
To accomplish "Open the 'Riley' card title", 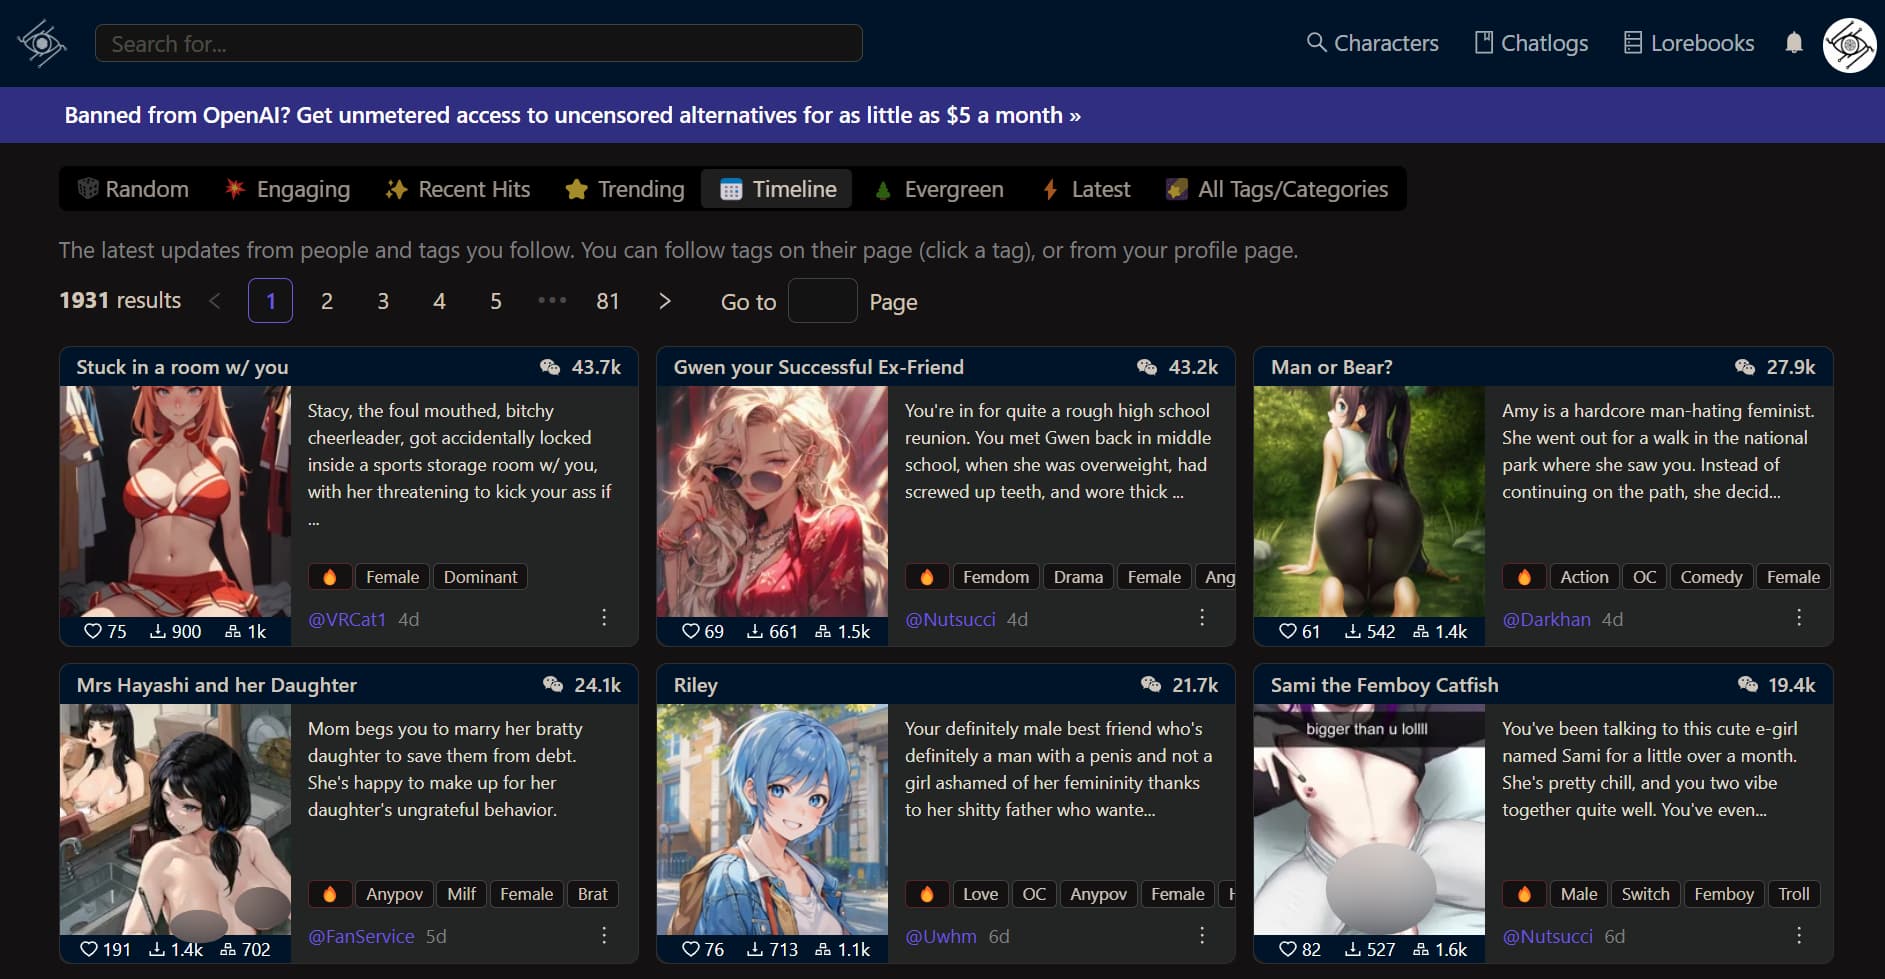I will click(x=695, y=685).
